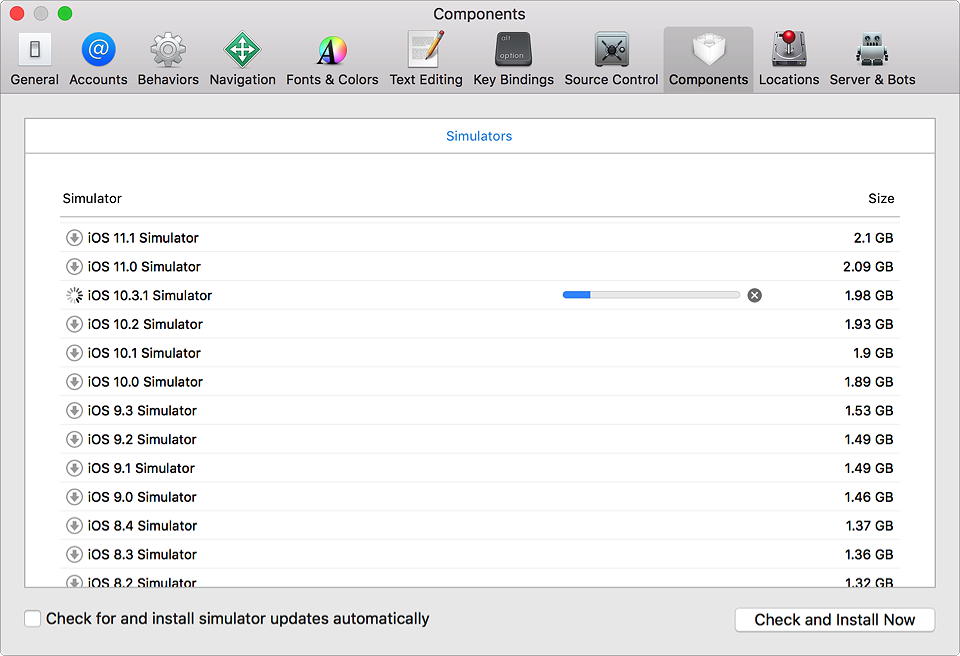
Task: Open the Locations preferences pane
Action: [789, 59]
